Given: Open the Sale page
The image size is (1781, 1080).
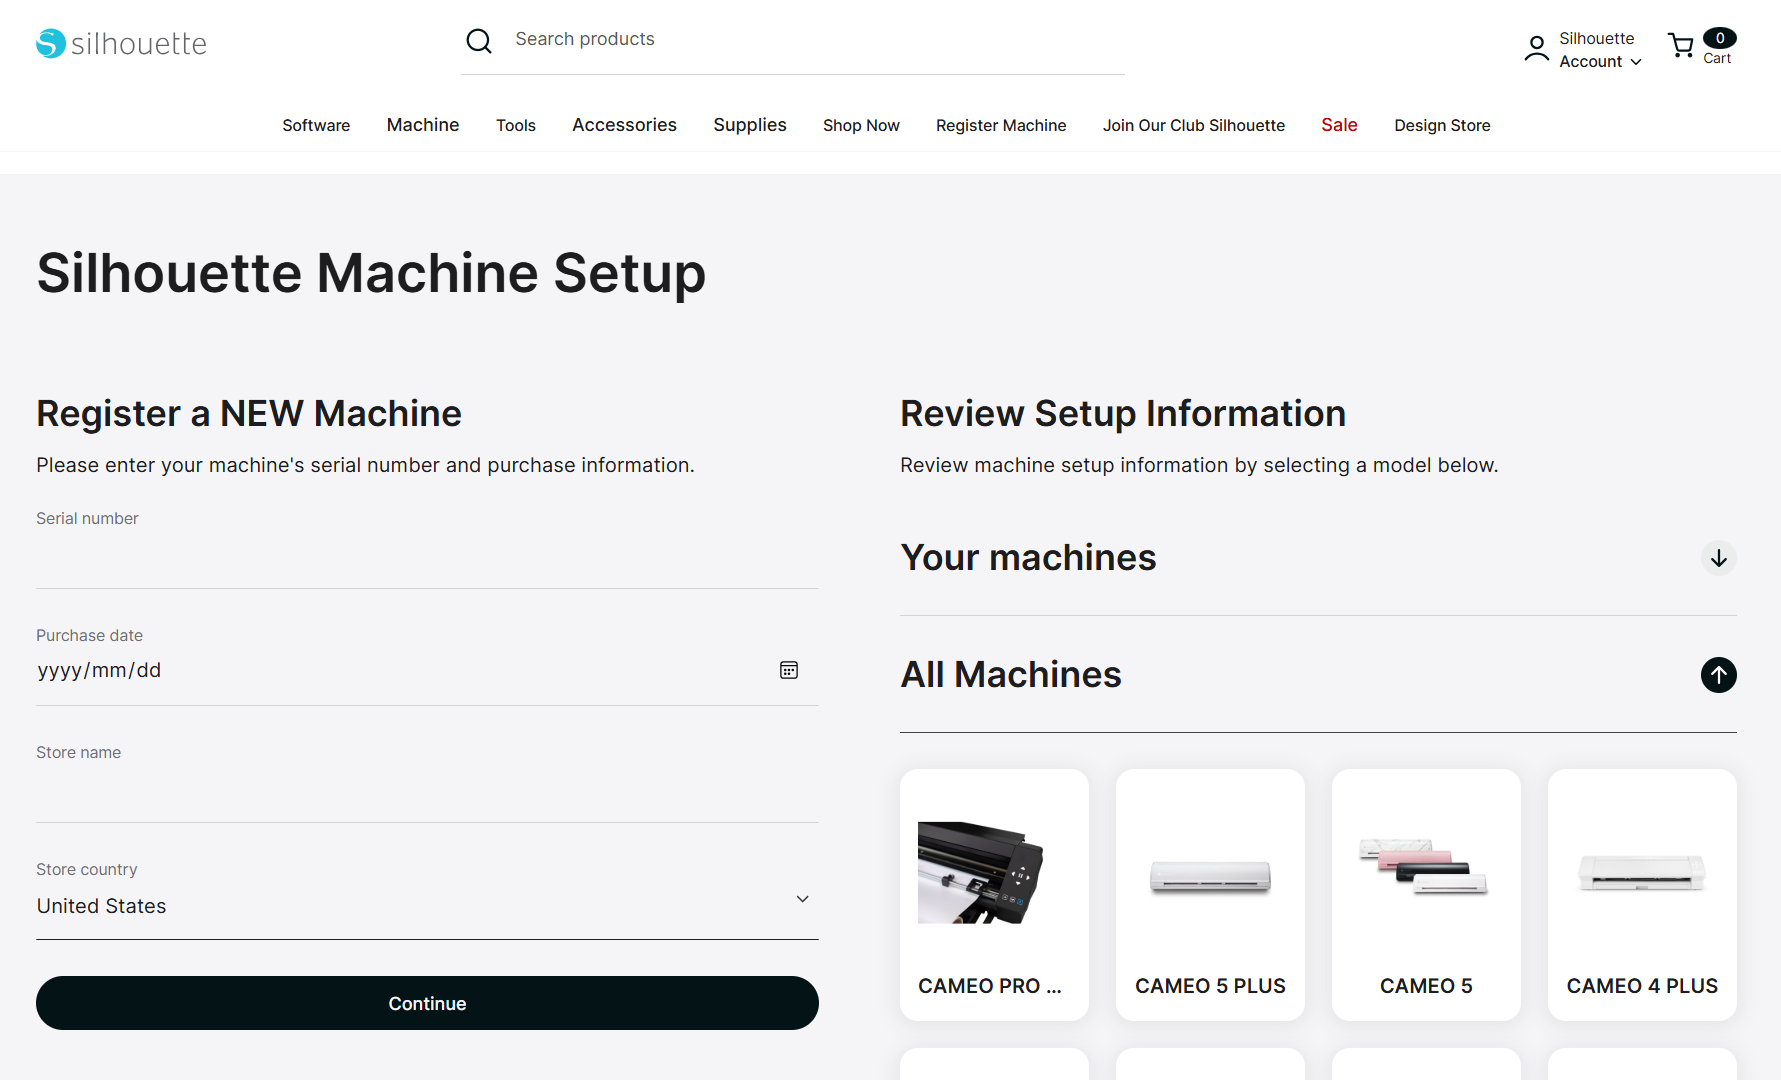Looking at the screenshot, I should (1339, 125).
